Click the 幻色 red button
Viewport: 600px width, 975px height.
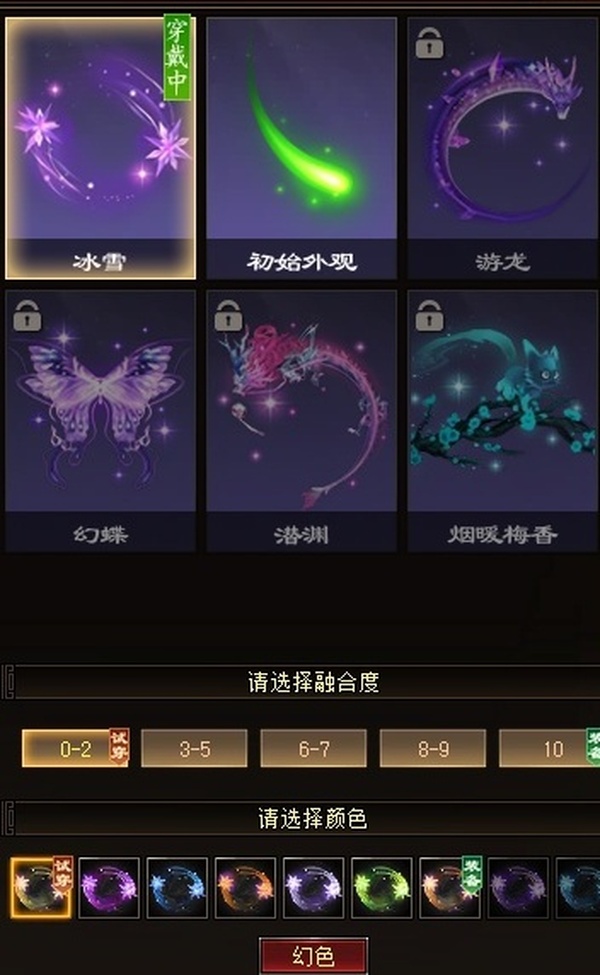[313, 956]
